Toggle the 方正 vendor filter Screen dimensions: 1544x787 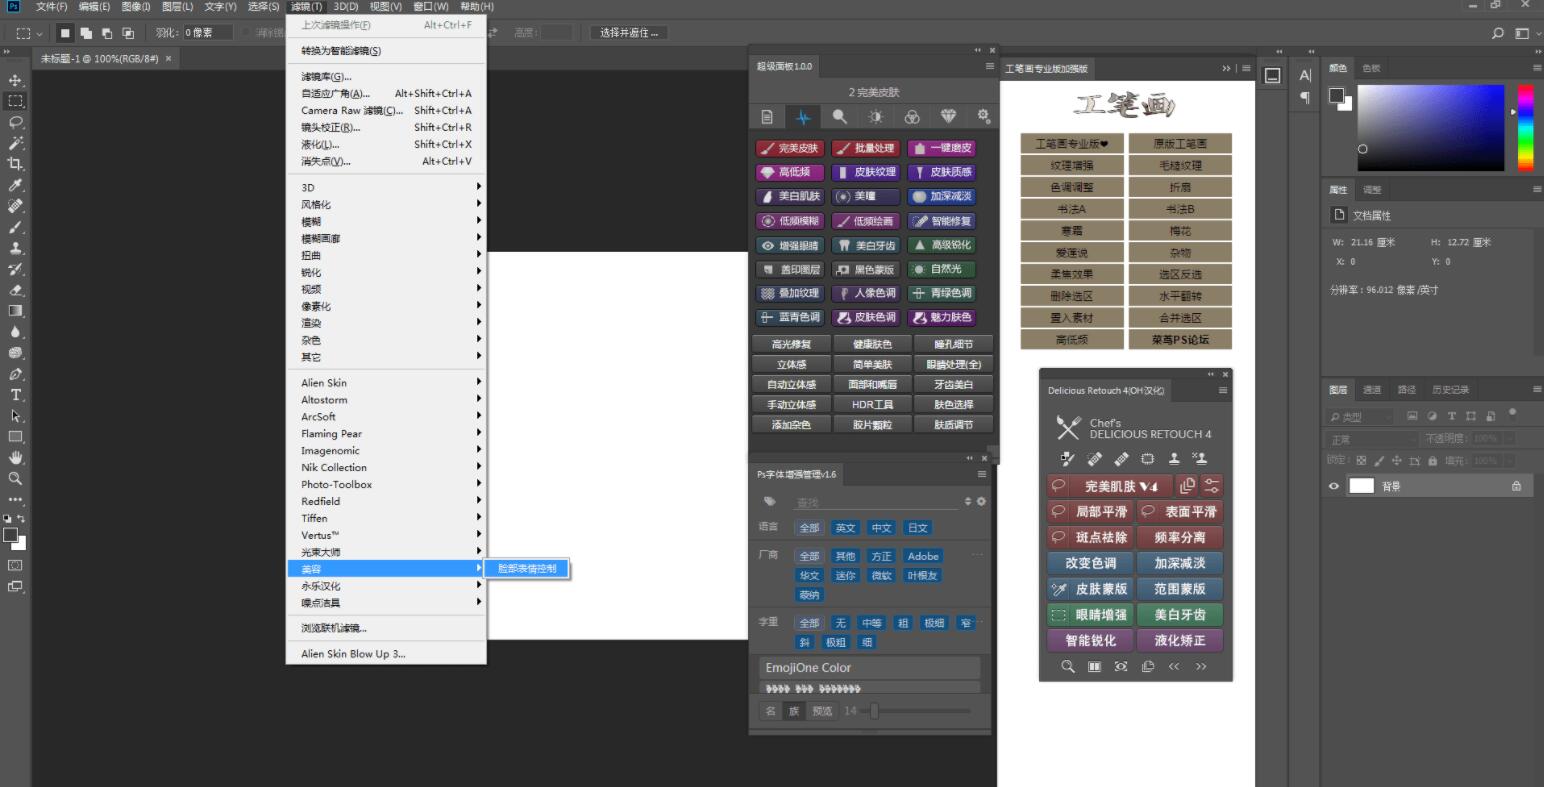click(x=881, y=556)
